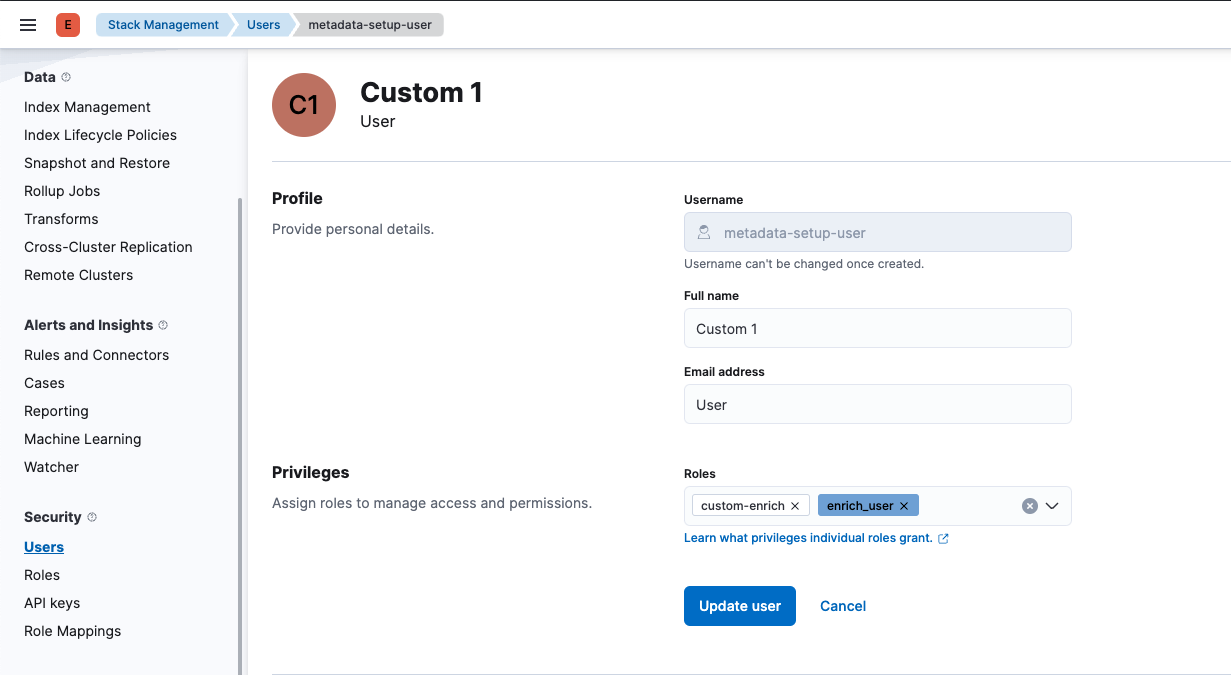Open Transforms in sidebar
Screen dimensions: 1231x675
61,219
